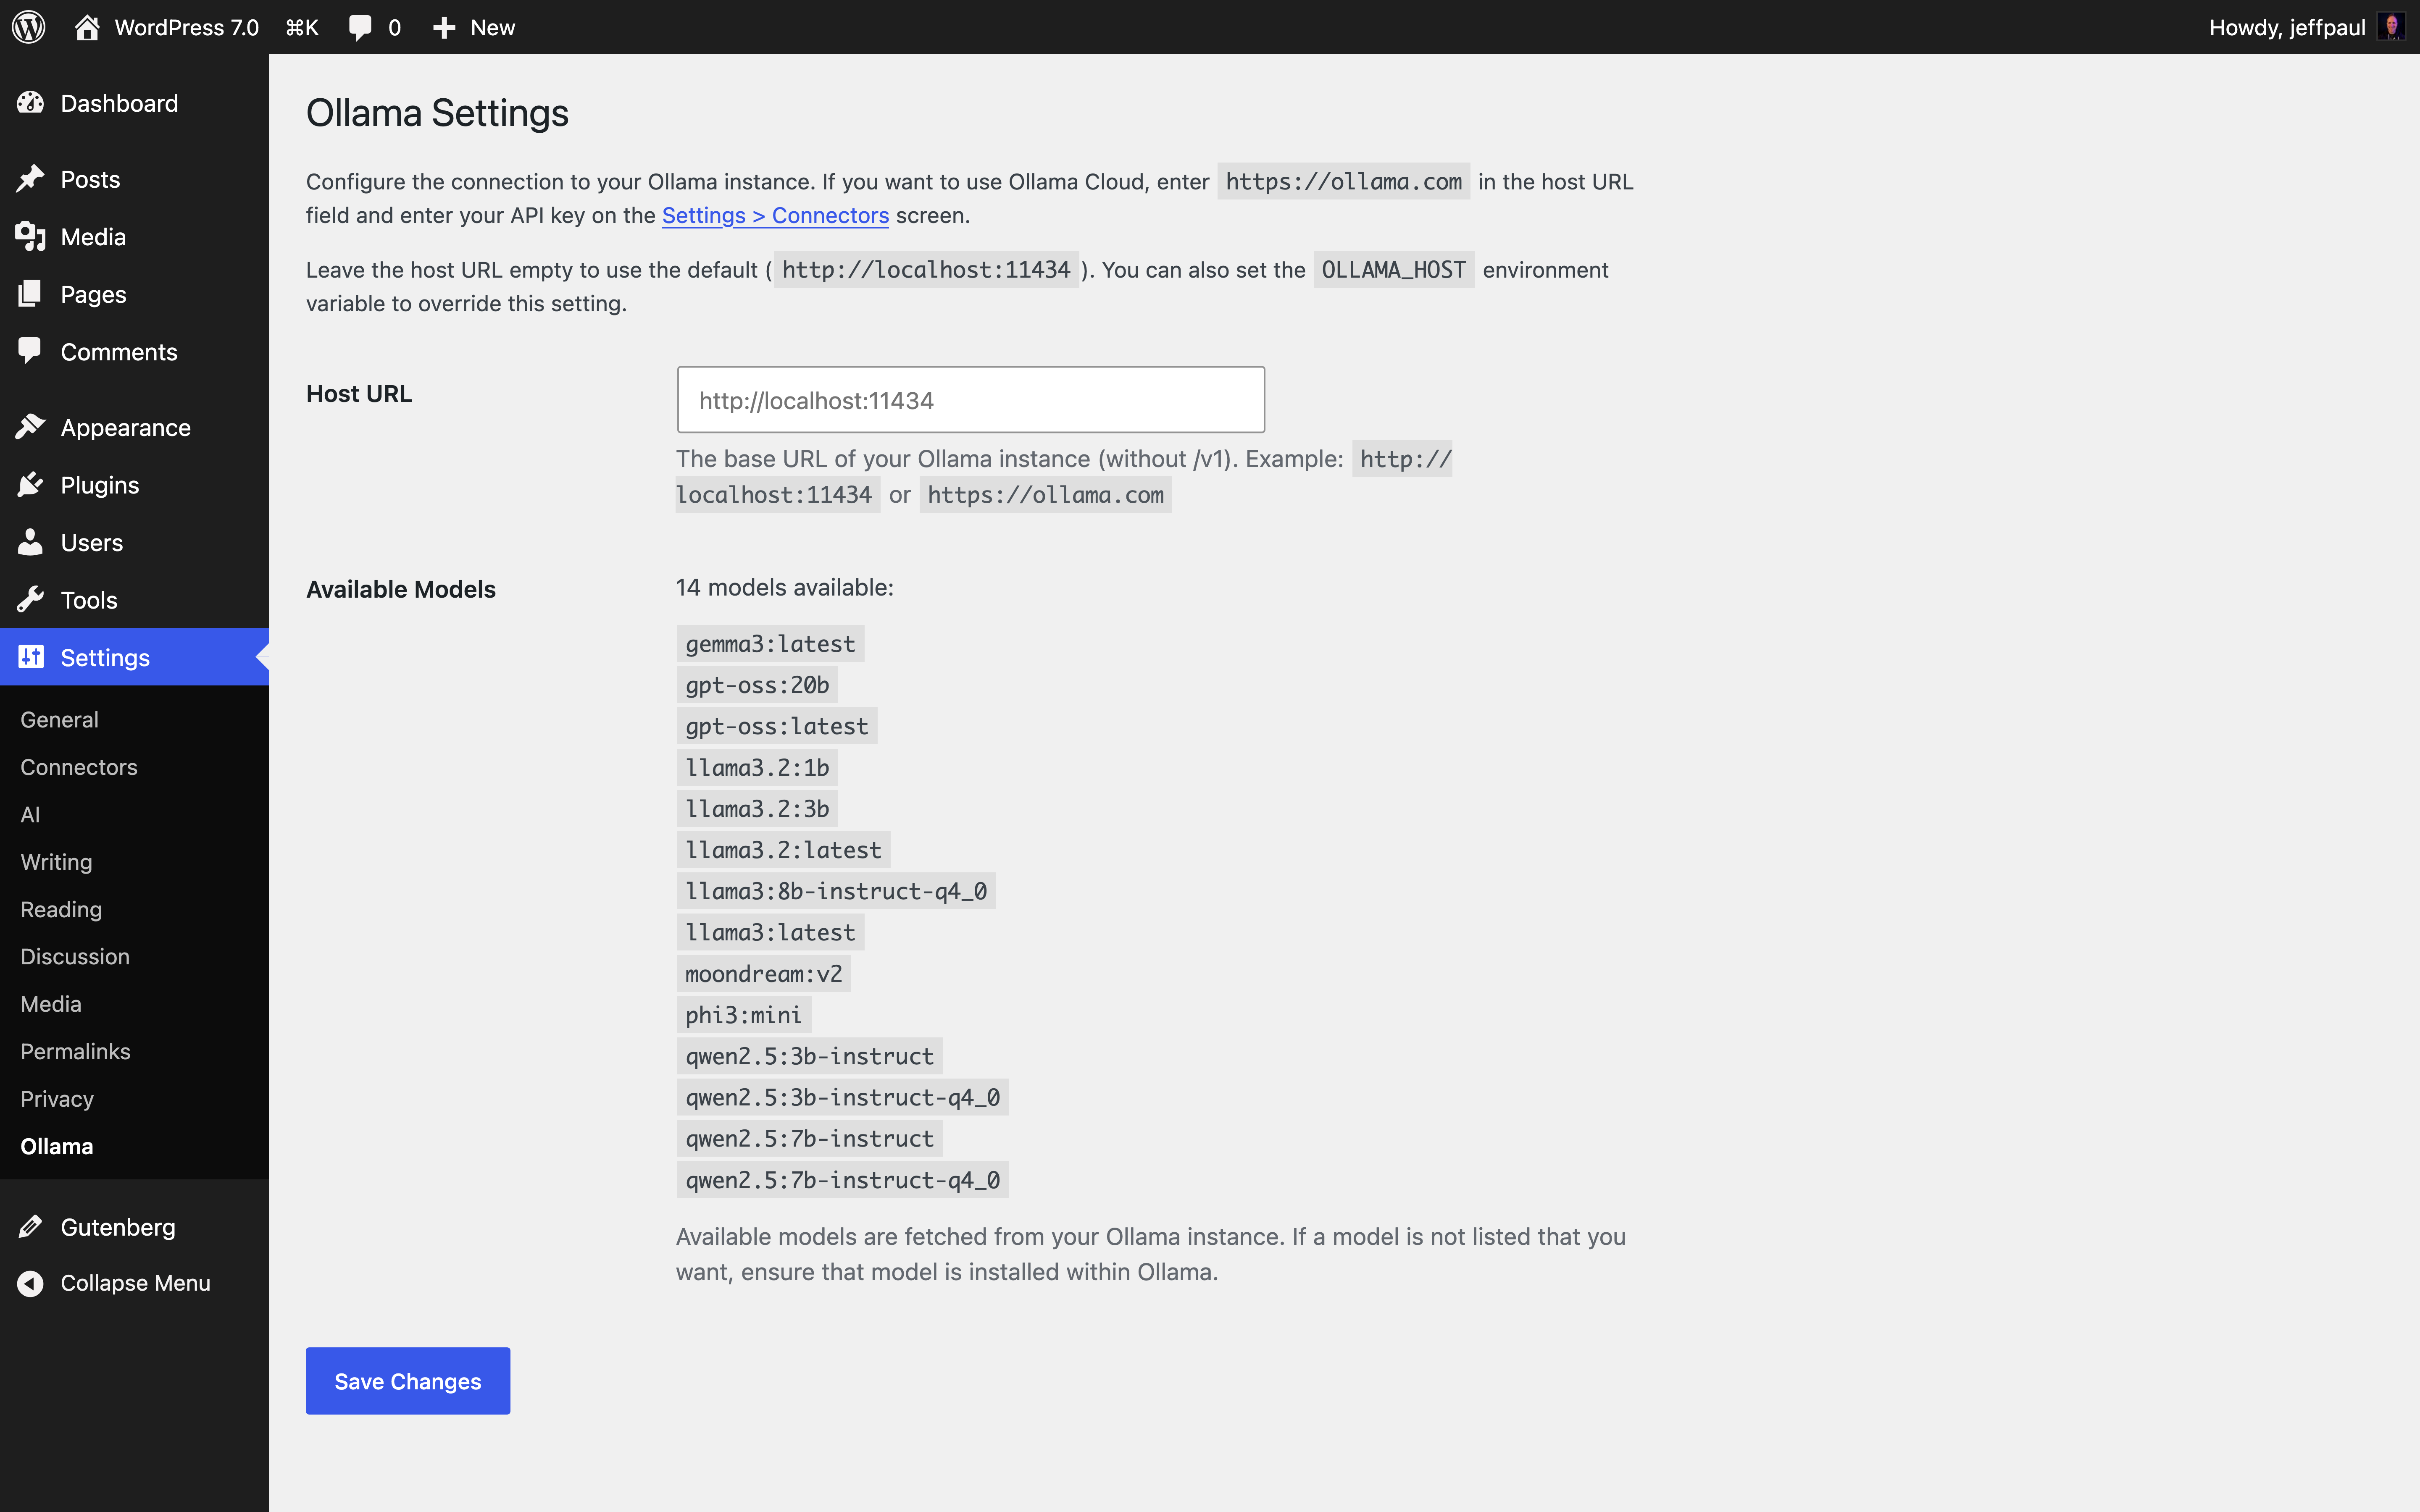Follow the Settings > Connectors link
The image size is (2420, 1512).
click(x=775, y=215)
